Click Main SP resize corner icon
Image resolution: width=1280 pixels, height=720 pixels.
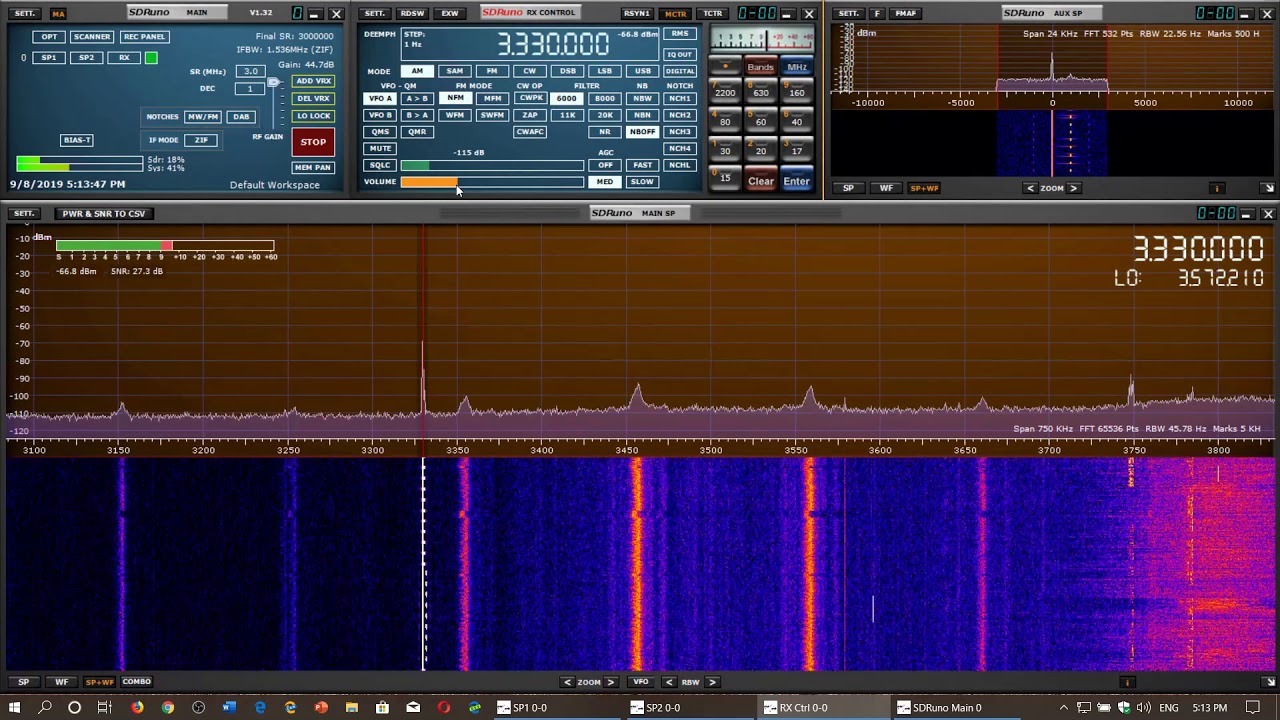click(1269, 682)
